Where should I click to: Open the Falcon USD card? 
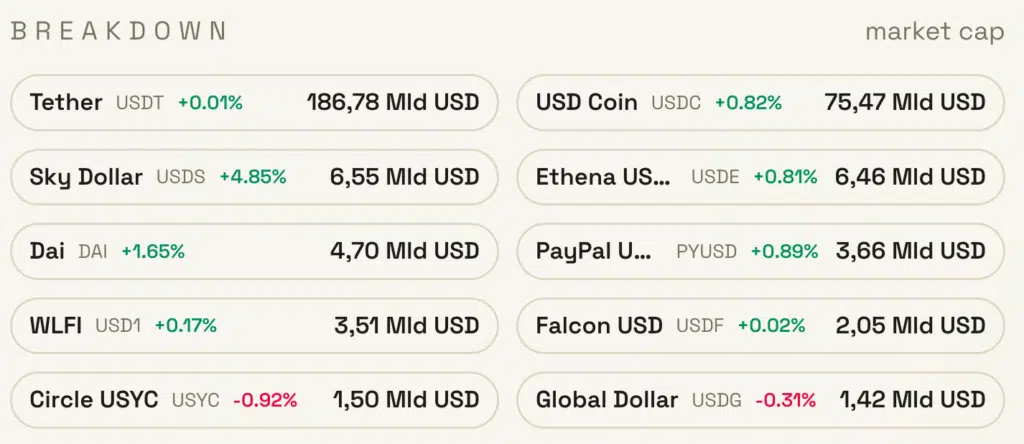(599, 325)
